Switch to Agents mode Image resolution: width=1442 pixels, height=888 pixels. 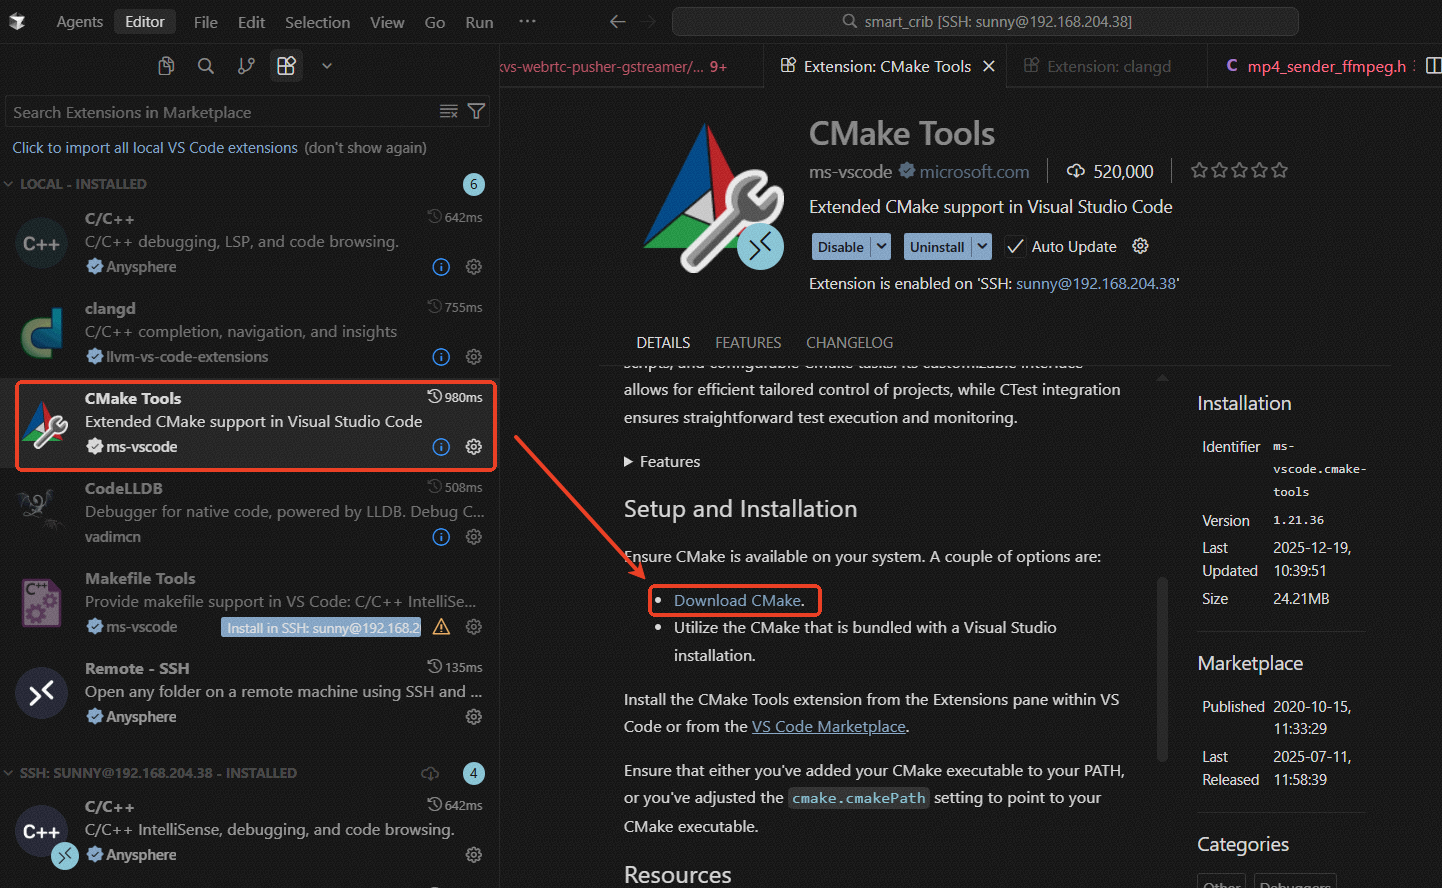click(x=80, y=21)
